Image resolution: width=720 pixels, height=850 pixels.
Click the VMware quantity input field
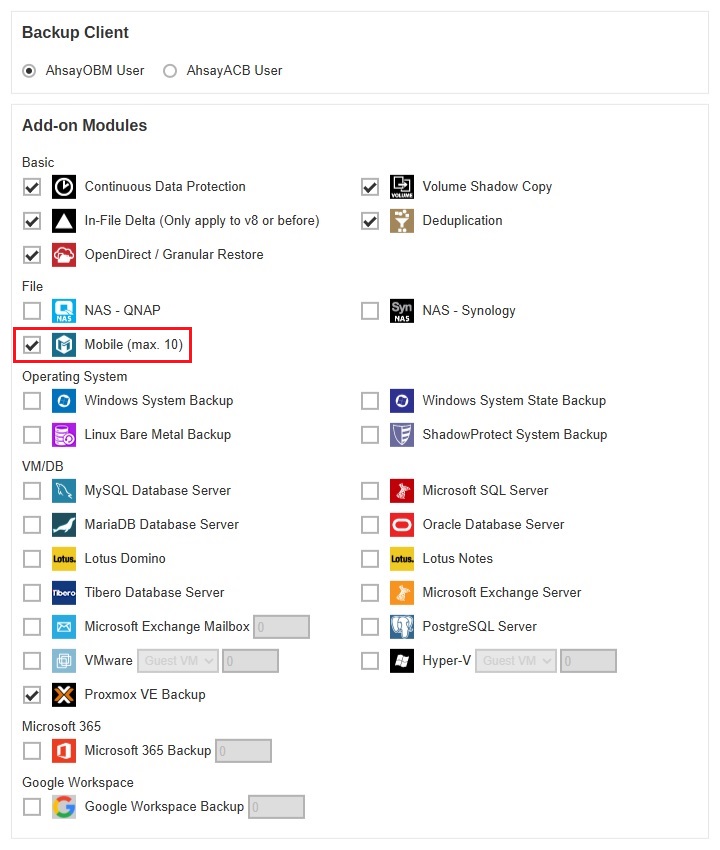(250, 661)
